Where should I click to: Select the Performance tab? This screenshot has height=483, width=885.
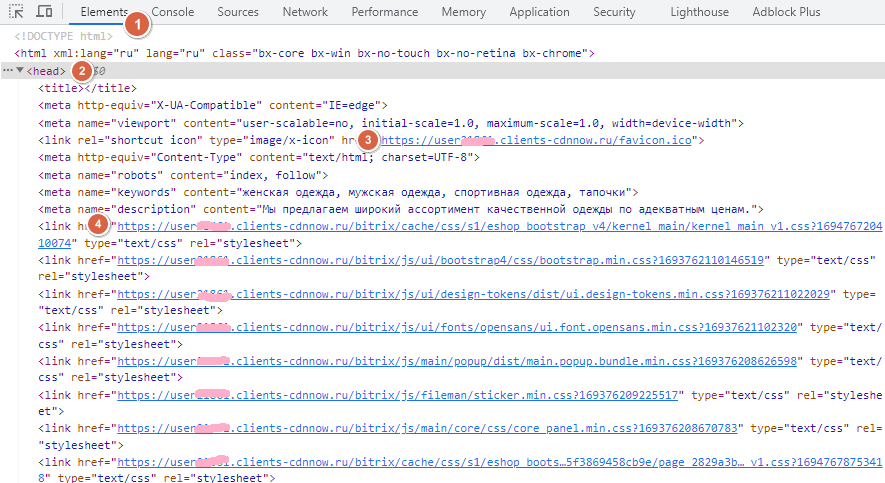coord(385,12)
